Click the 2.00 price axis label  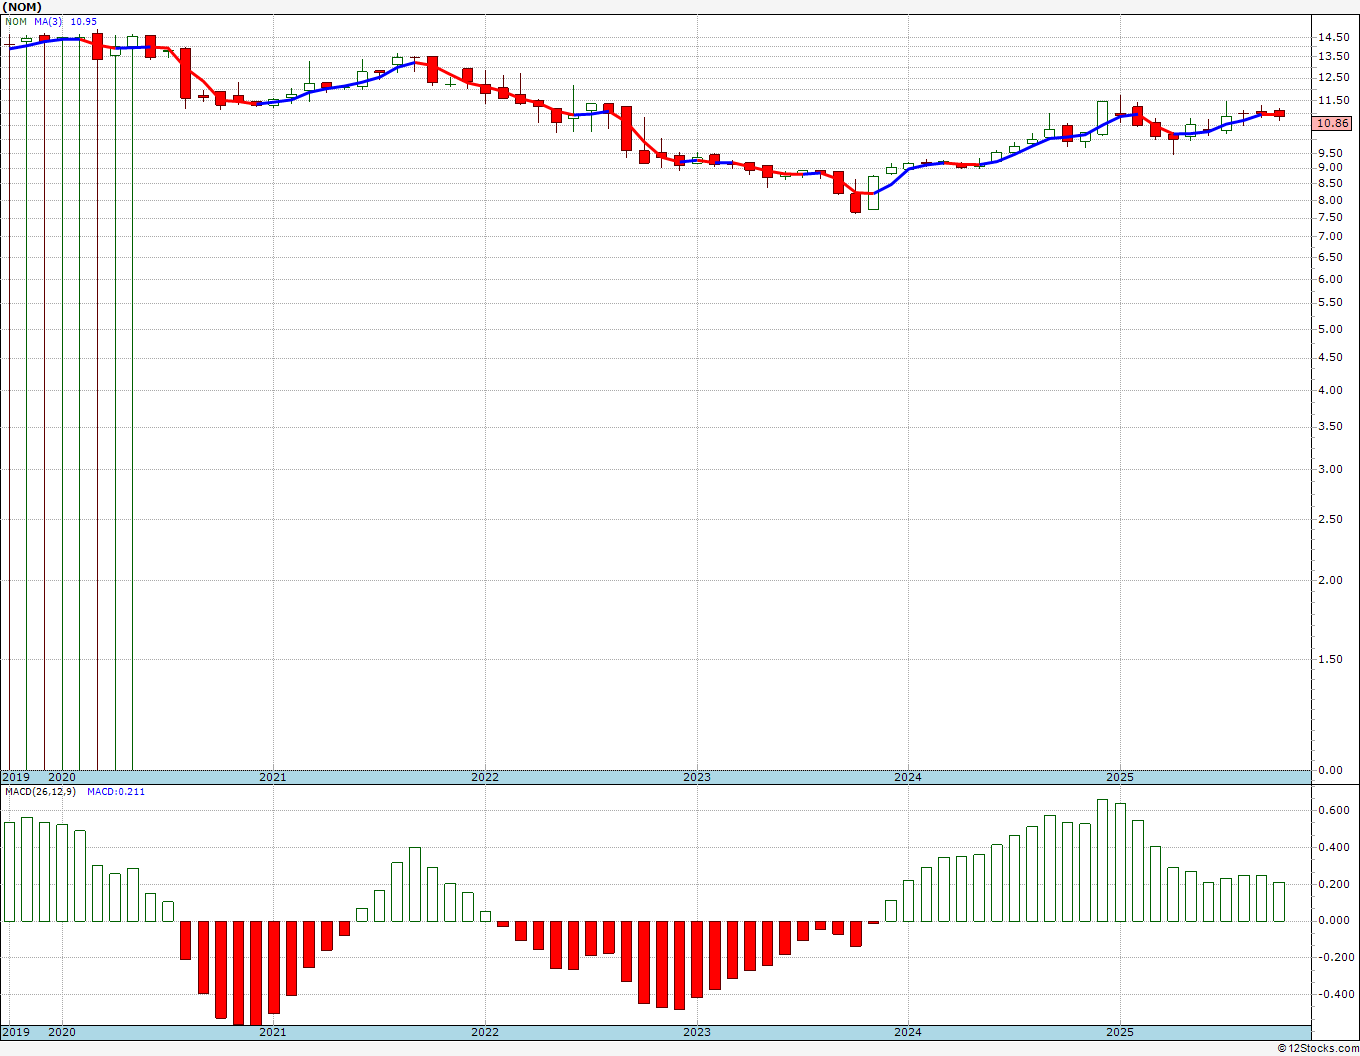pos(1332,580)
